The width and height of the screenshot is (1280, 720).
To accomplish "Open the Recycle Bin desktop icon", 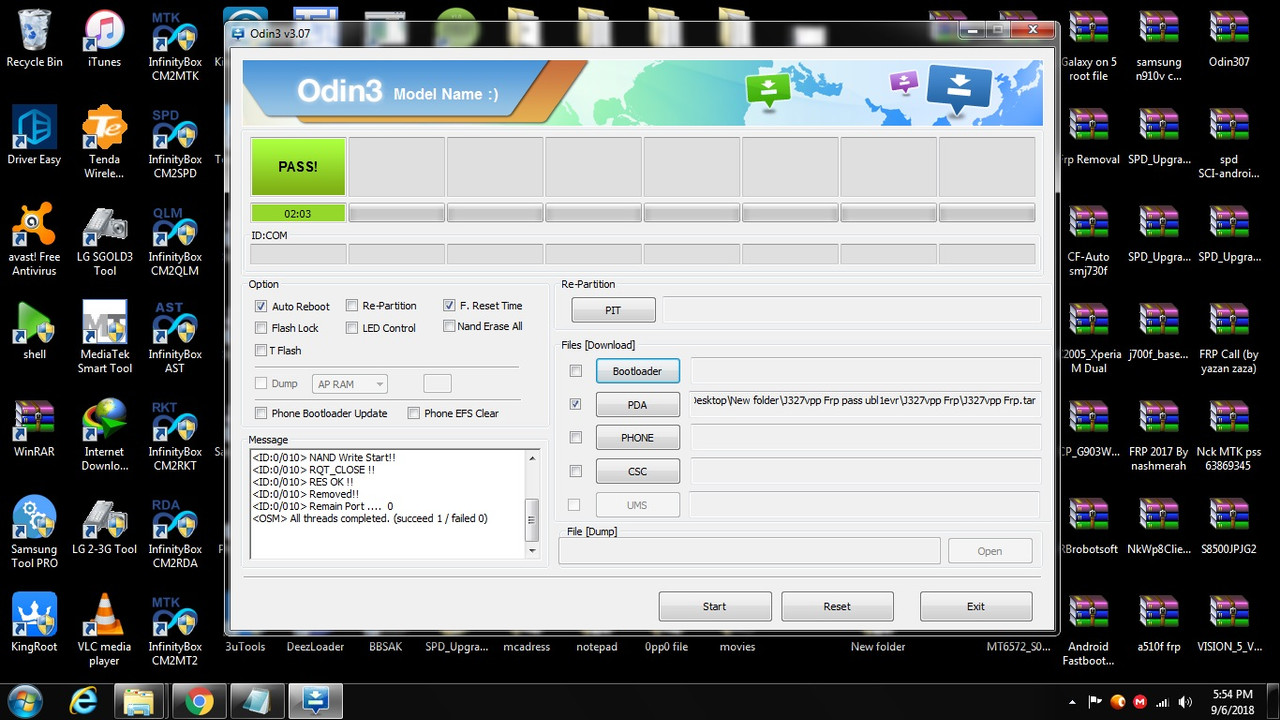I will coord(34,40).
